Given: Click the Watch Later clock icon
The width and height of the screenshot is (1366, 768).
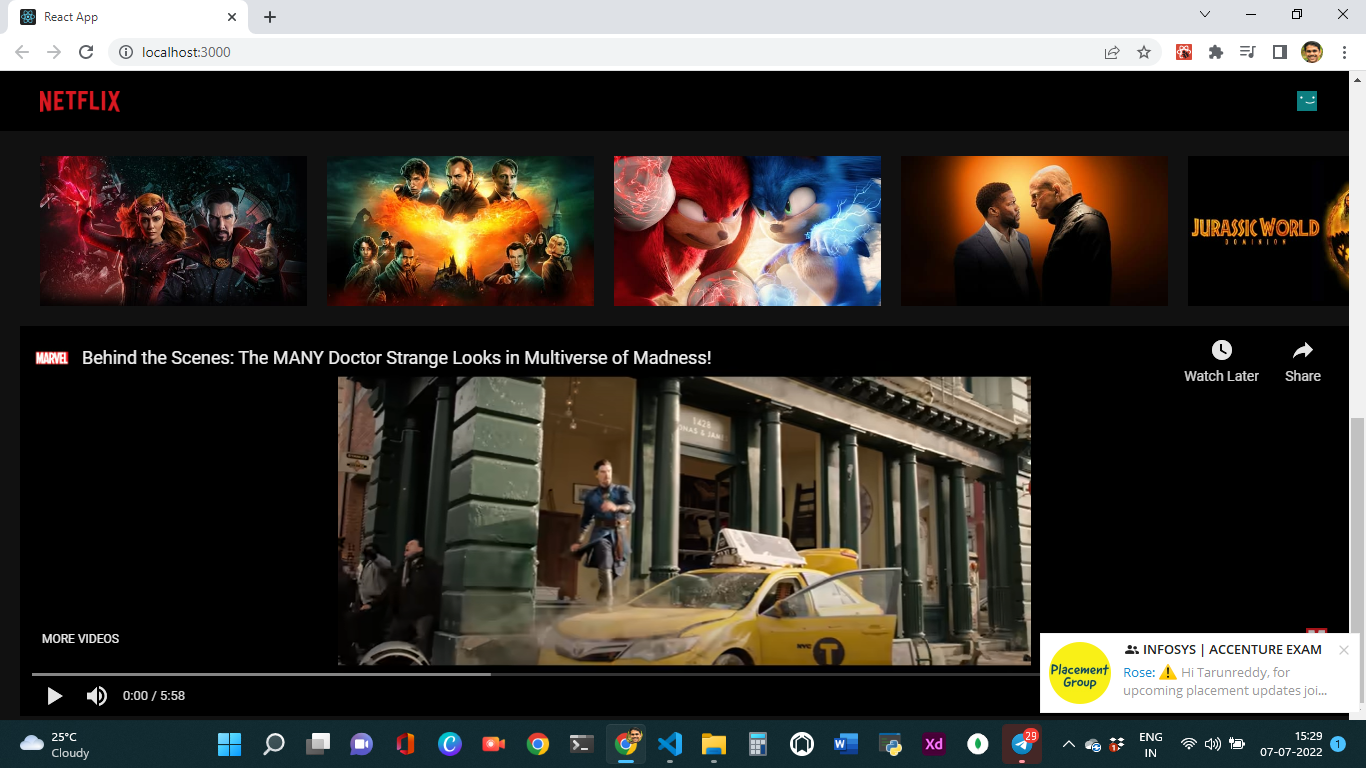Looking at the screenshot, I should coord(1221,350).
